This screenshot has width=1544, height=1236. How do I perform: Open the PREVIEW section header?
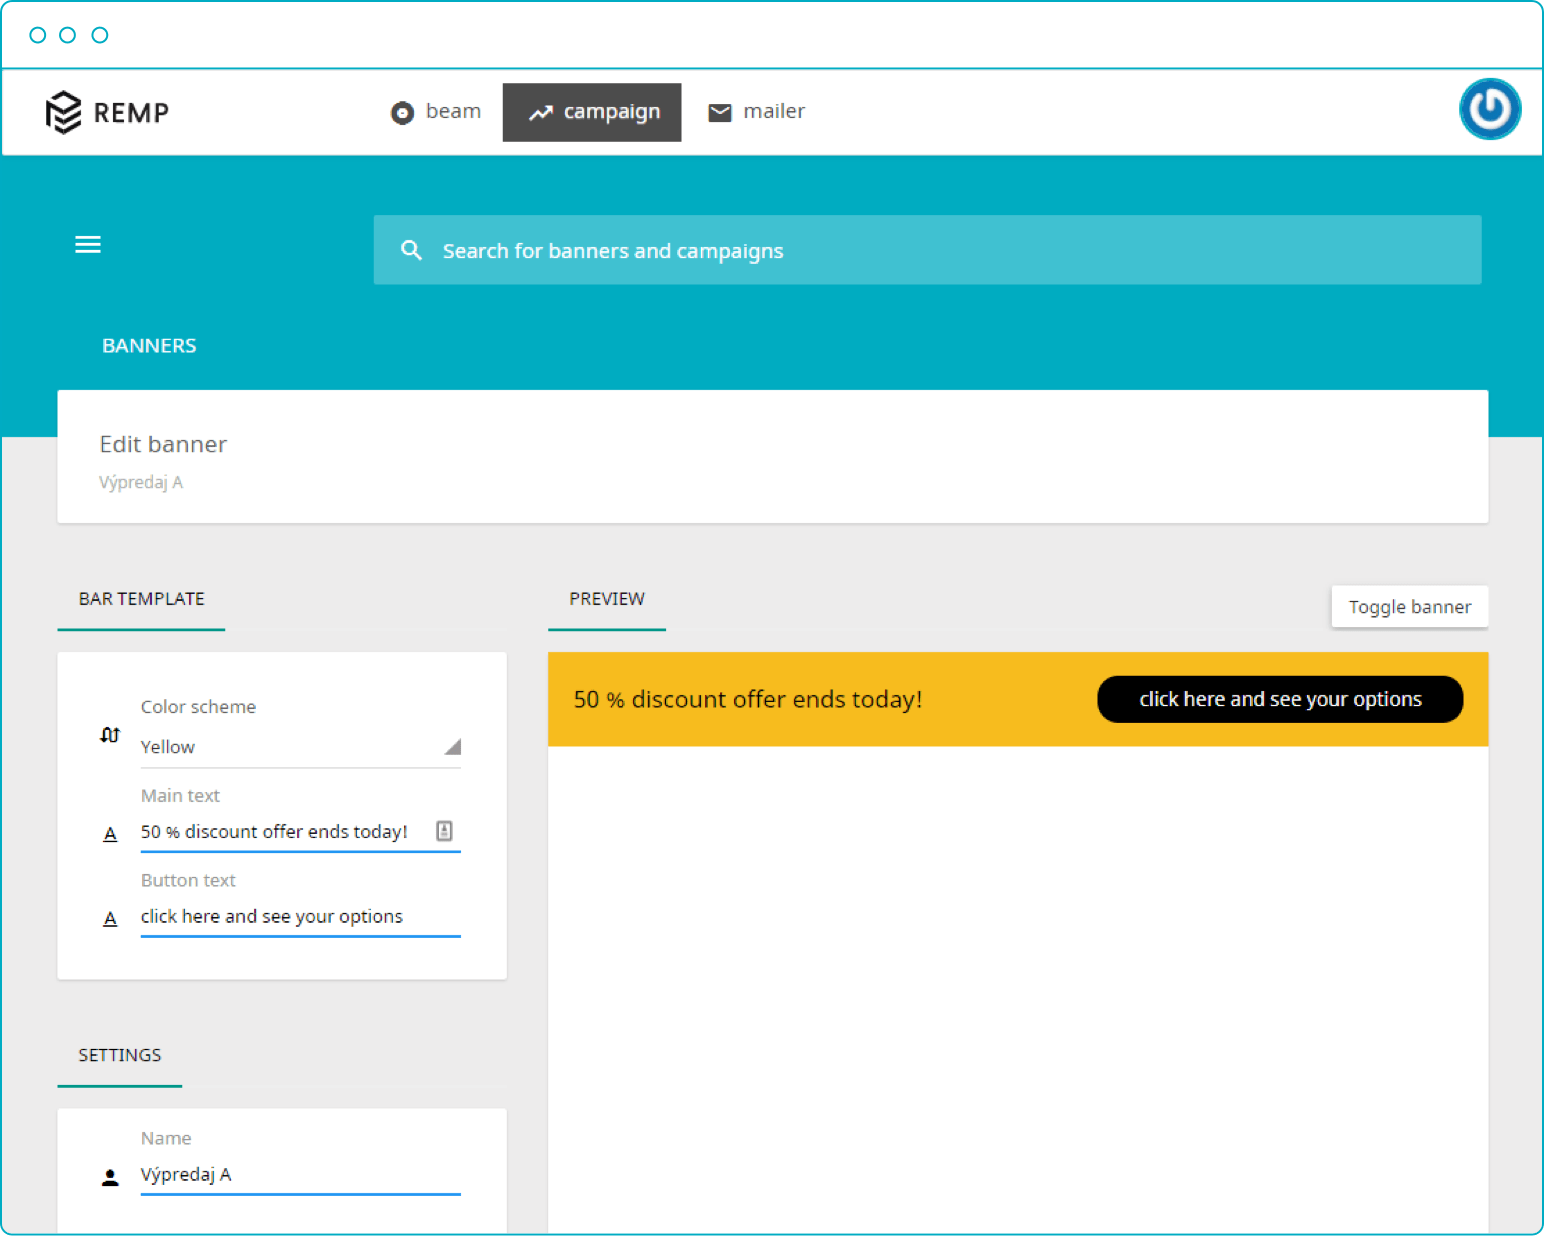[606, 598]
